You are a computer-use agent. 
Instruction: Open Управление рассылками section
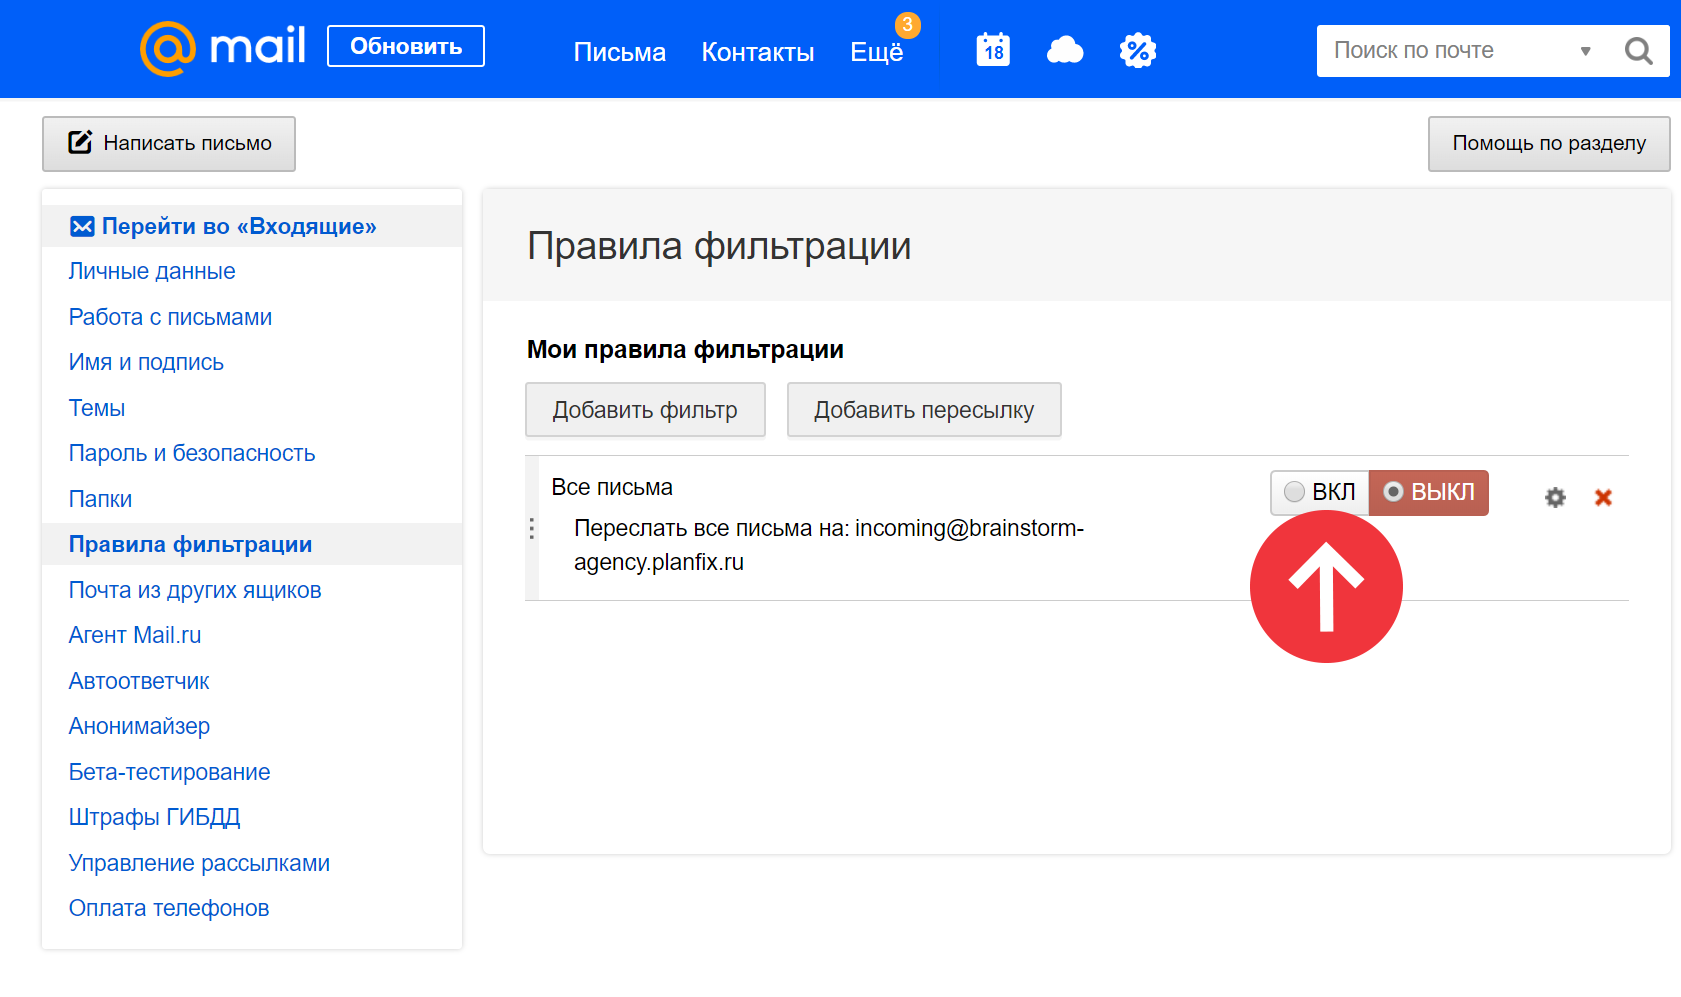click(x=199, y=863)
